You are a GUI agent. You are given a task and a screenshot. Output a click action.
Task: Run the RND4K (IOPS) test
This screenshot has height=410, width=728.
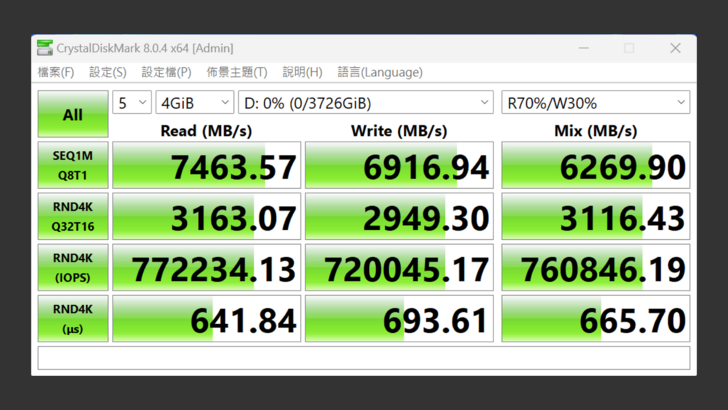coord(73,267)
